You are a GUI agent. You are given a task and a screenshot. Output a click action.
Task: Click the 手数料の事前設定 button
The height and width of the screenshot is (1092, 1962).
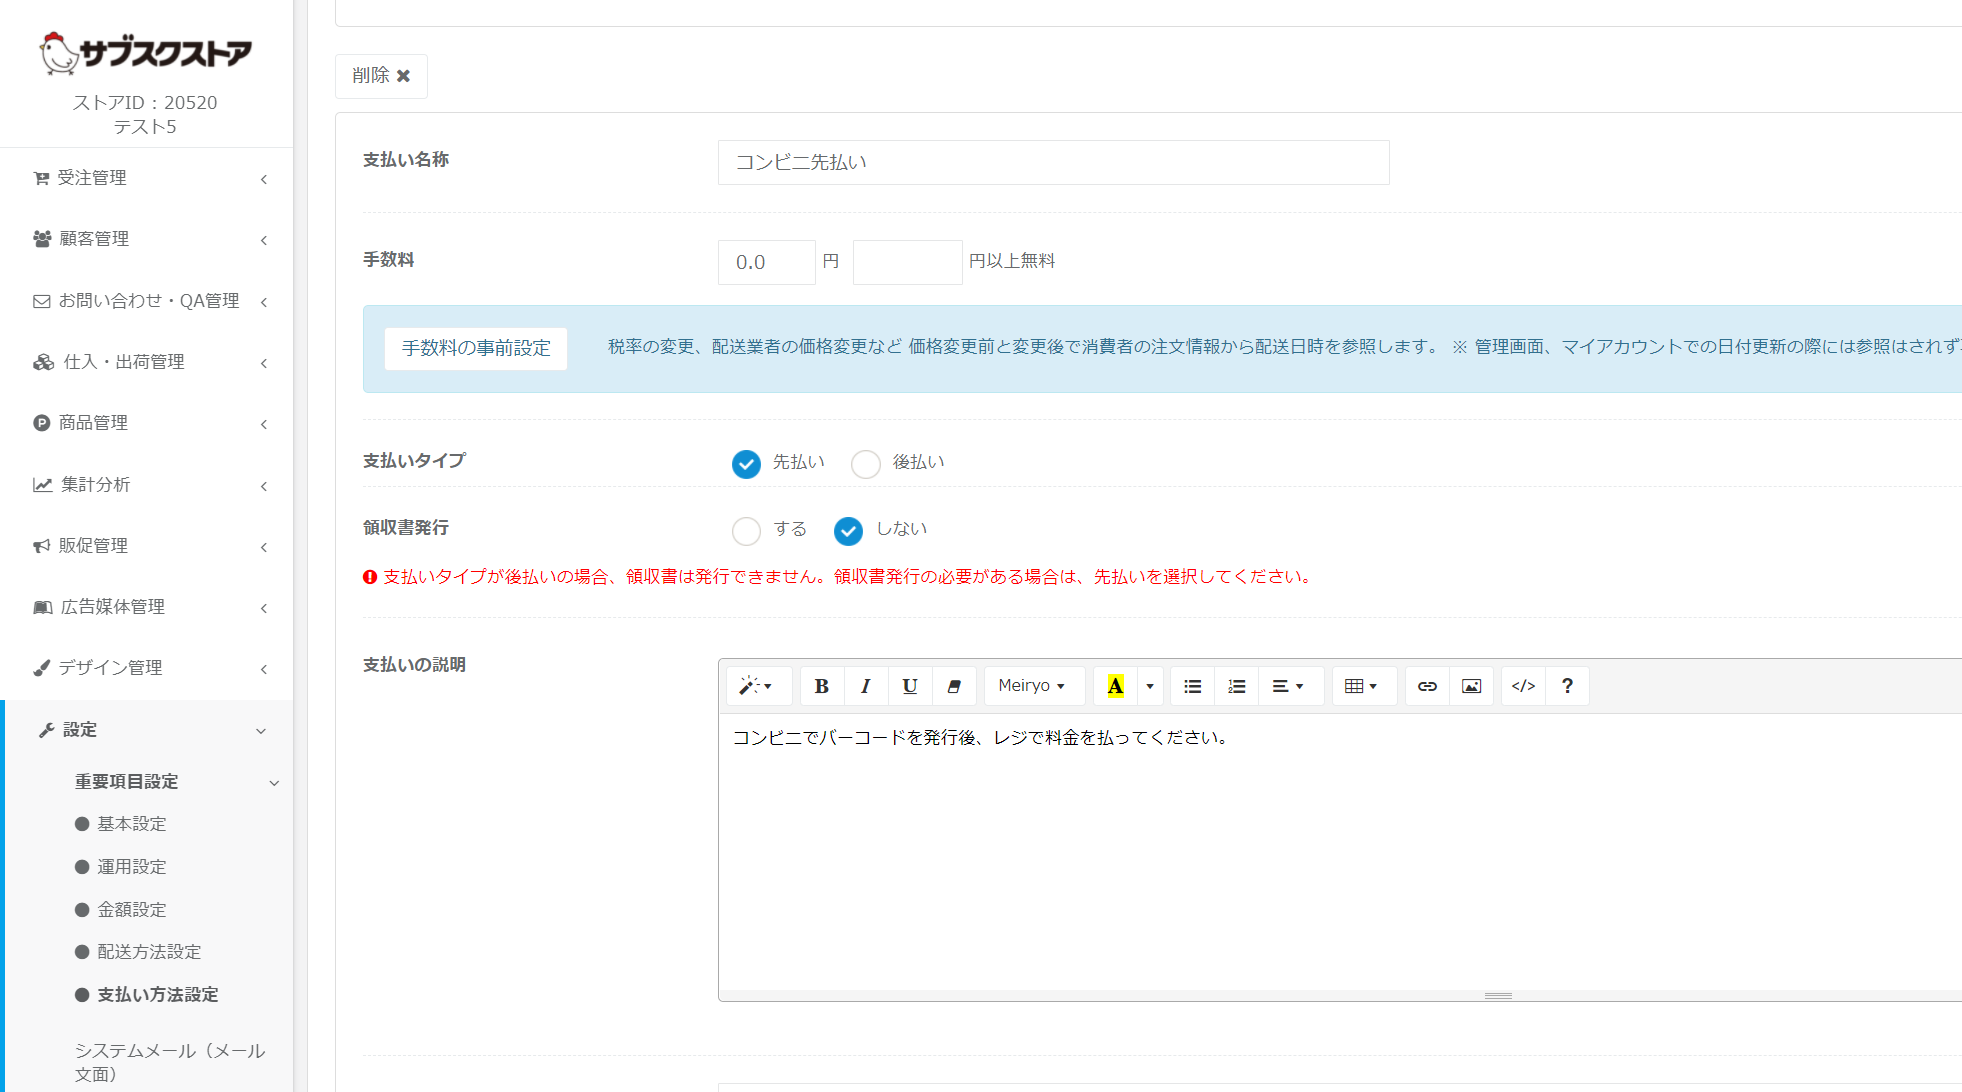coord(476,348)
